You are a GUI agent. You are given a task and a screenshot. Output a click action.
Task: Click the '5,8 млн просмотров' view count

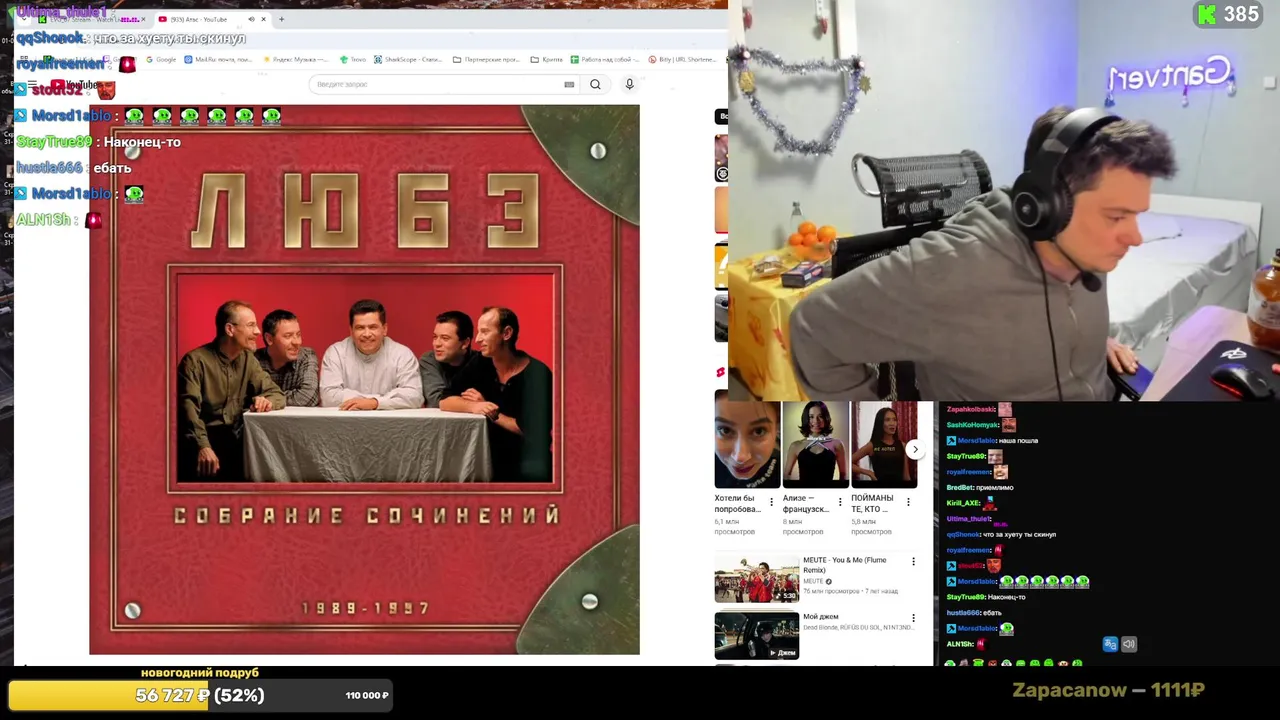click(x=871, y=527)
